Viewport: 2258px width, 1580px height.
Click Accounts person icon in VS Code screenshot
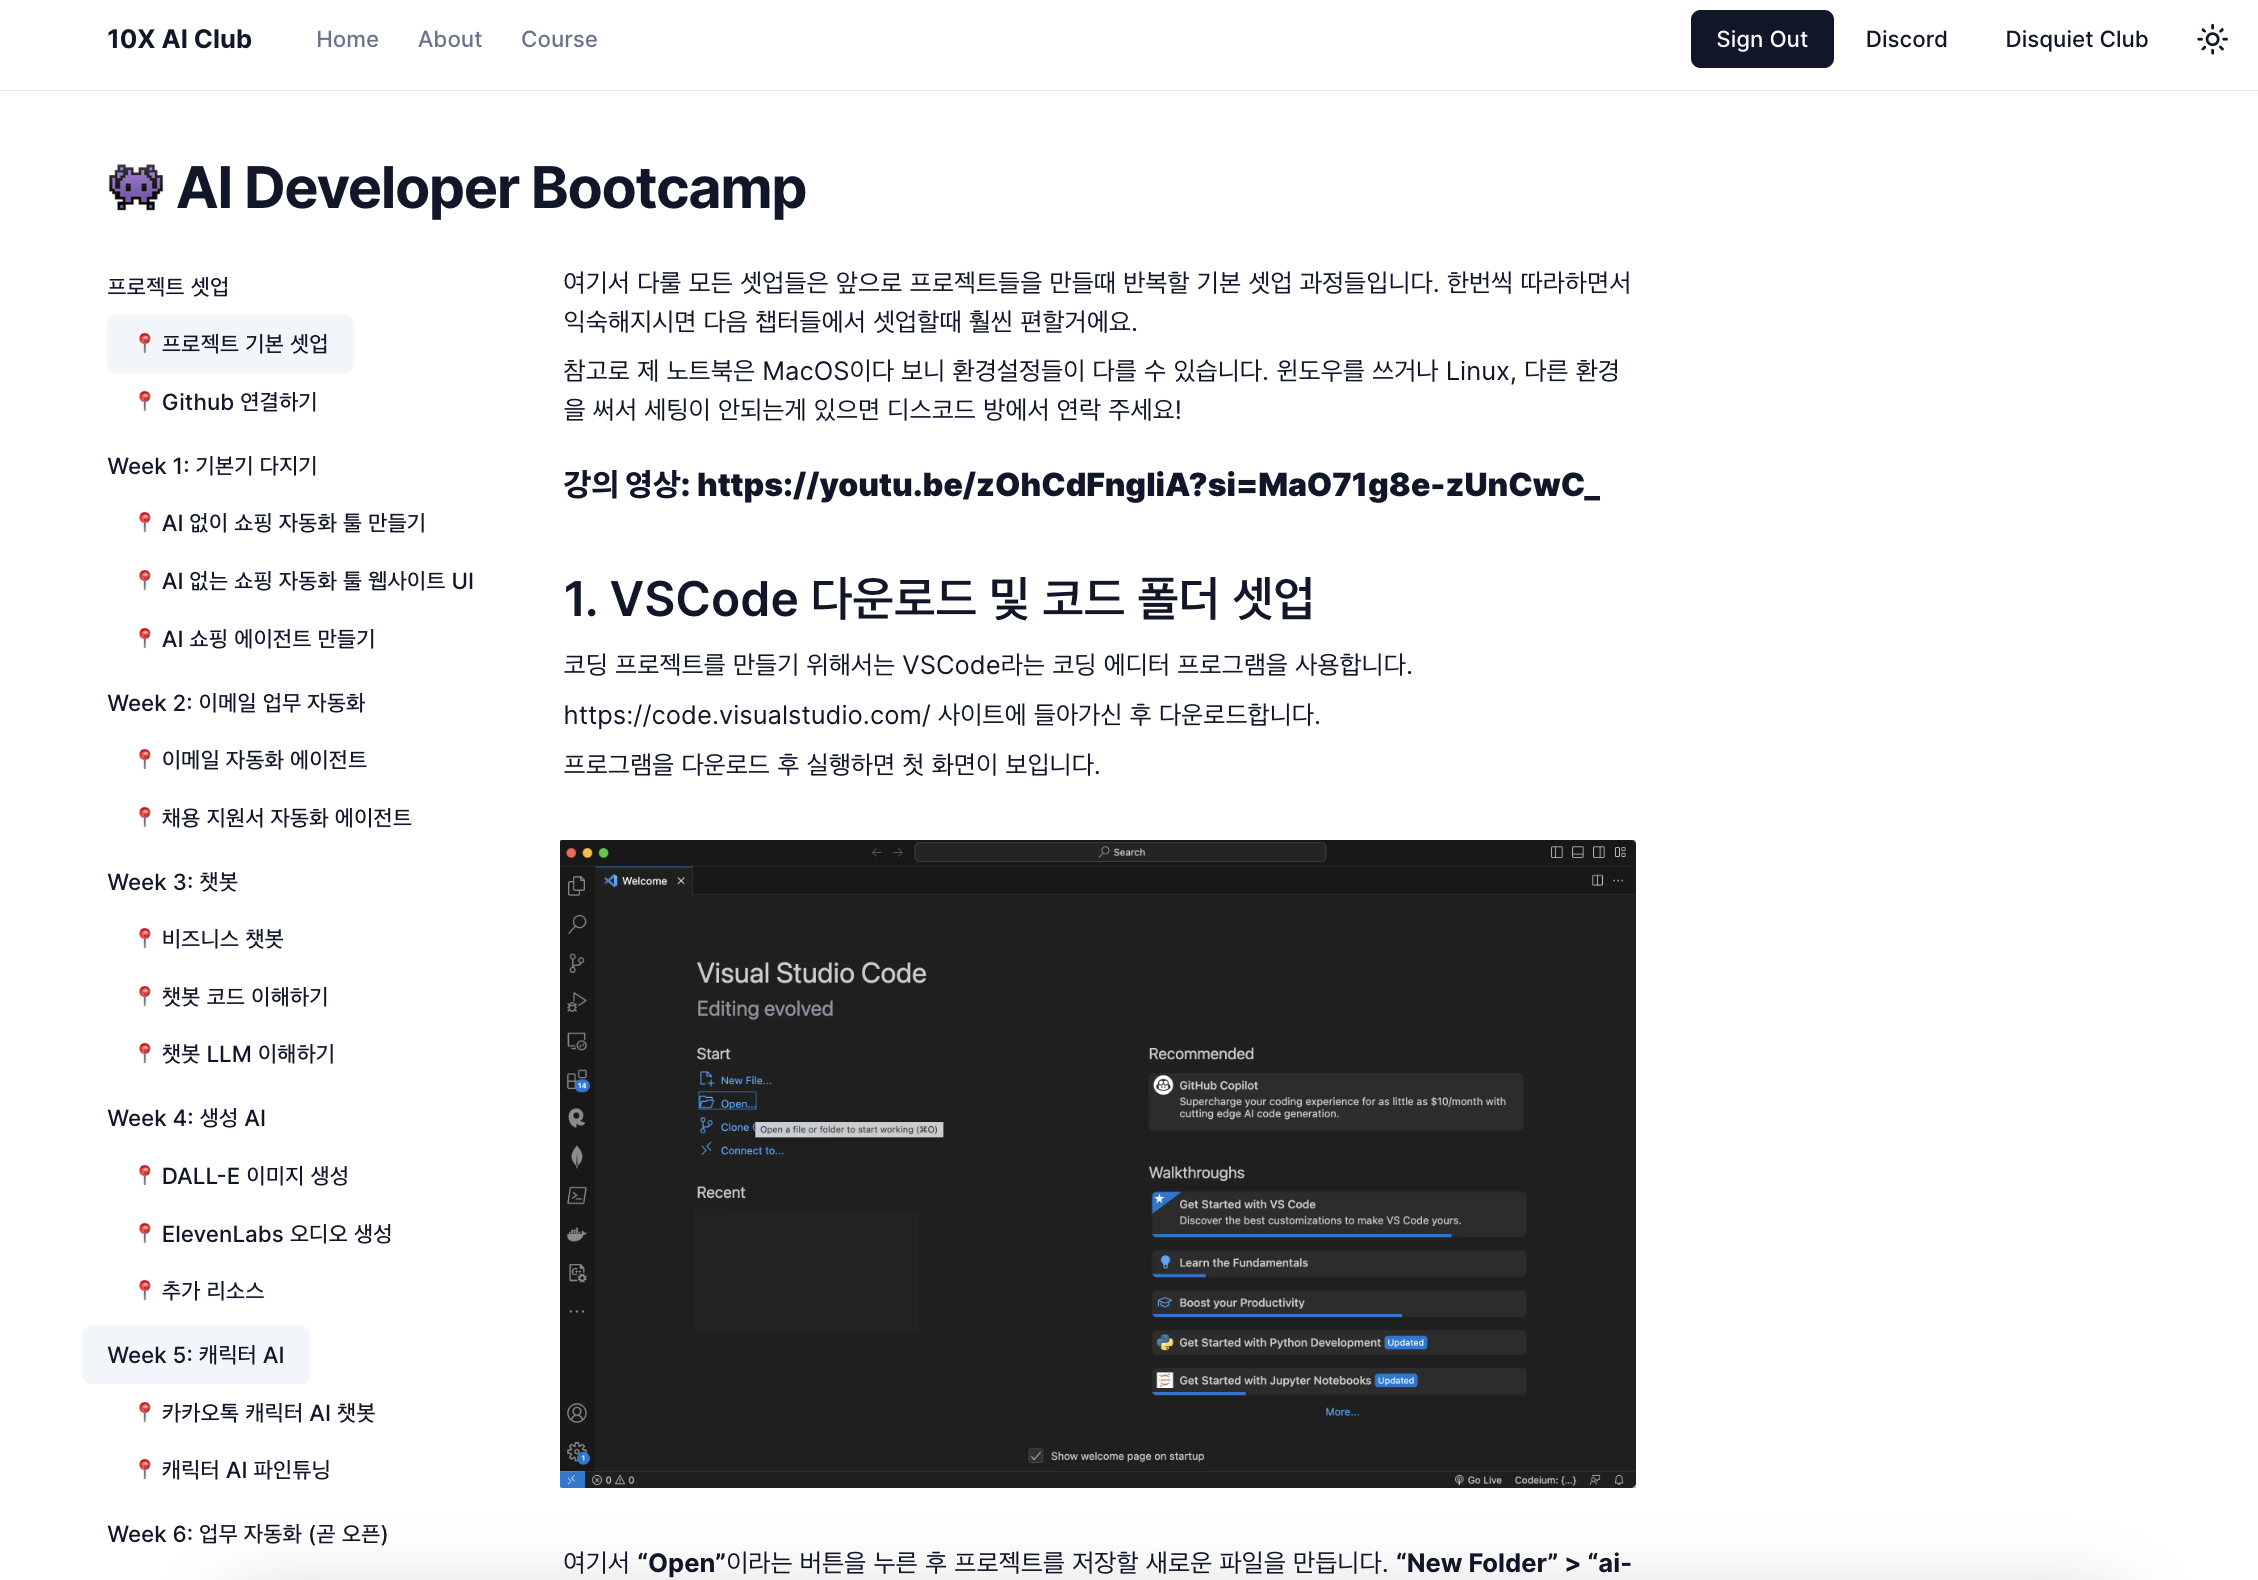pos(577,1413)
